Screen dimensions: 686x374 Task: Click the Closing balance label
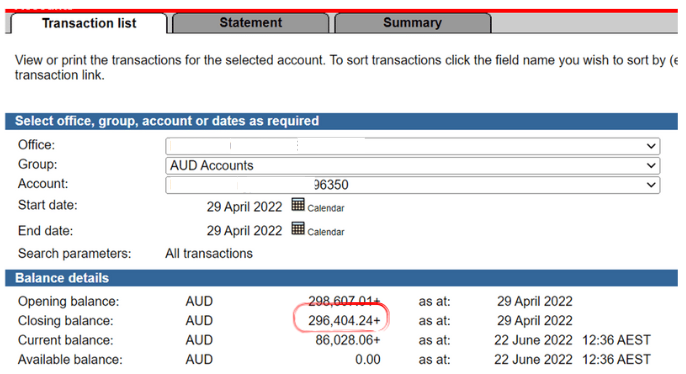point(66,321)
